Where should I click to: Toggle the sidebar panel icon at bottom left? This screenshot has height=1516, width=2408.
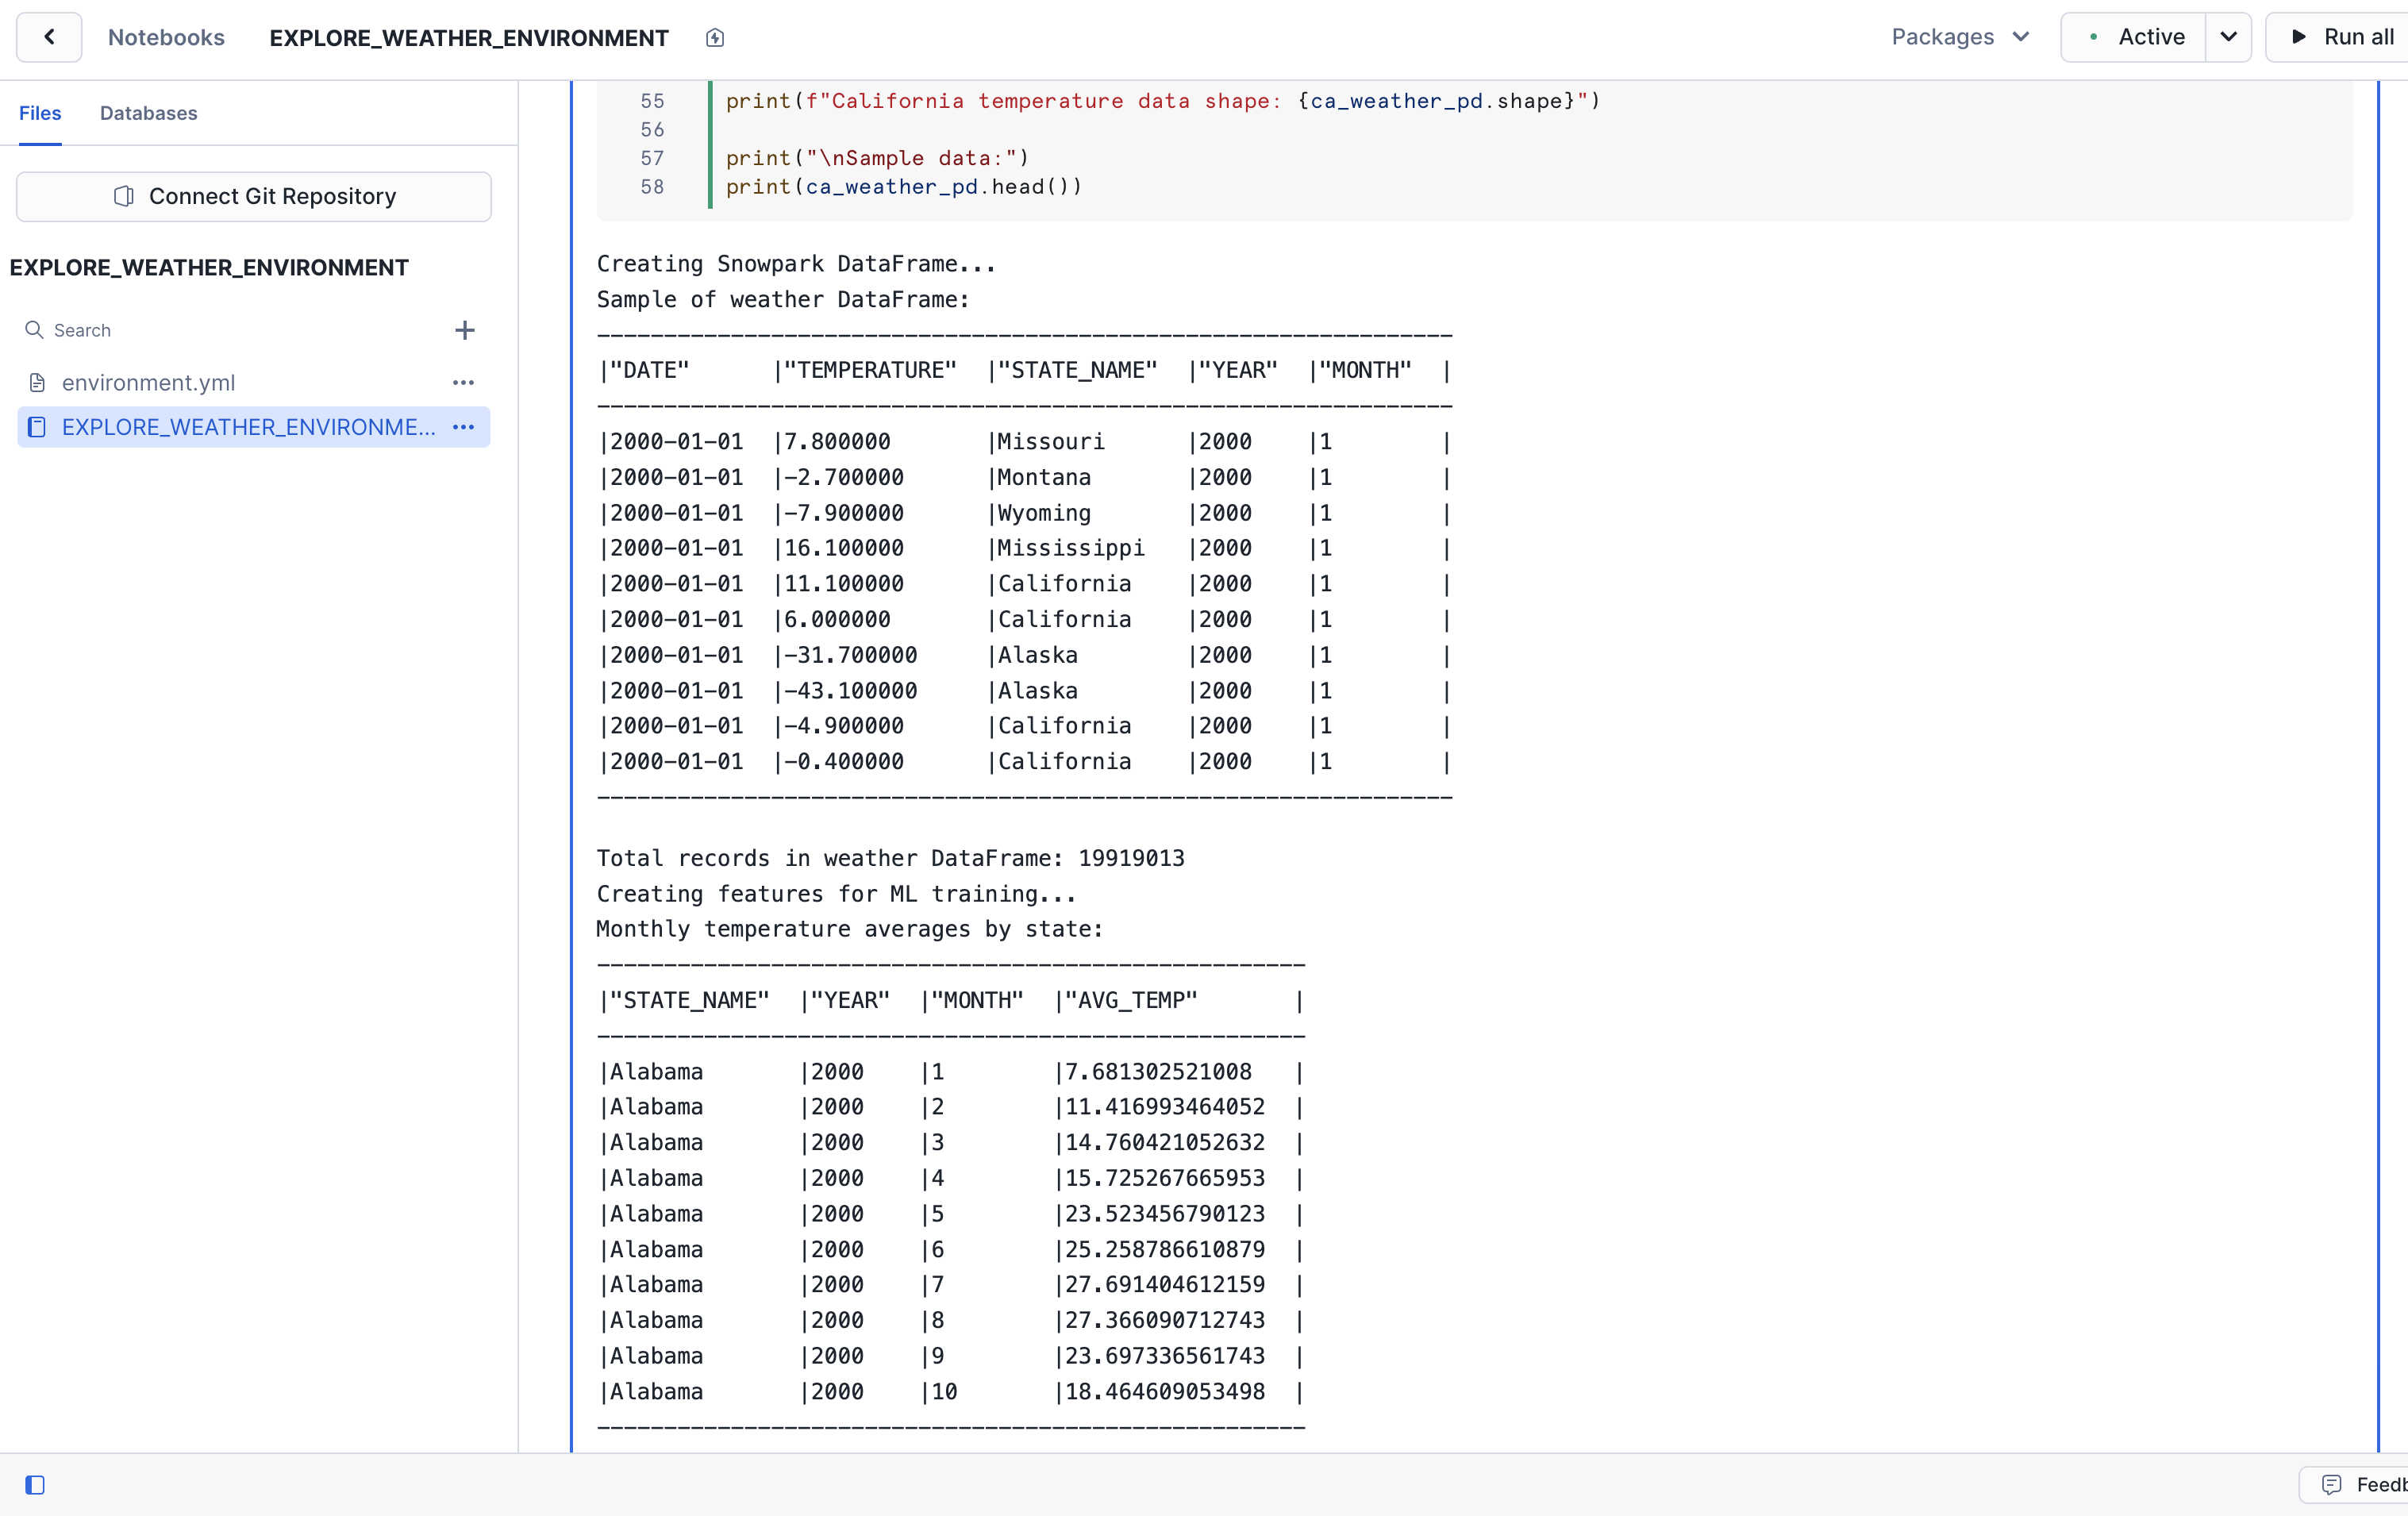click(35, 1484)
